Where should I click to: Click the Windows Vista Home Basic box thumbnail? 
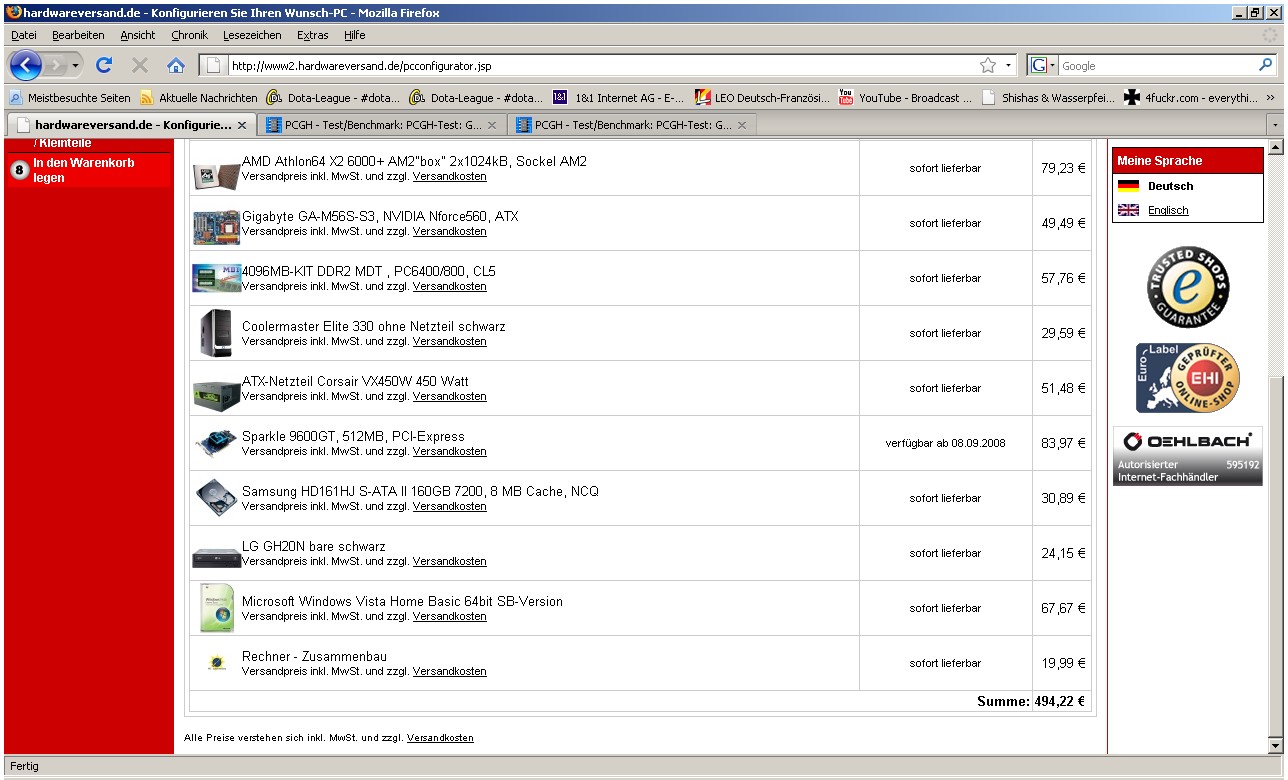(x=216, y=607)
